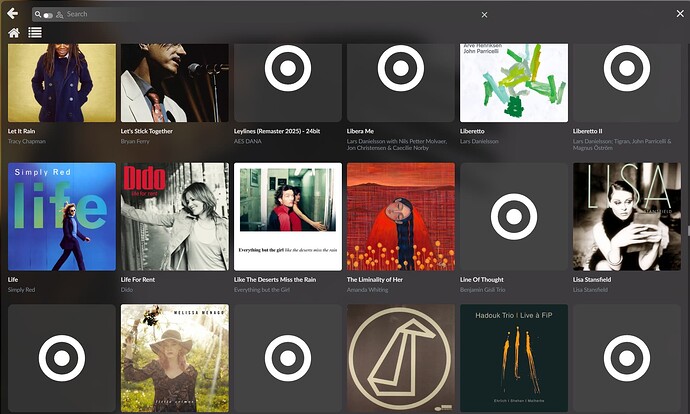Click the 'Line Of Thought' title
The height and width of the screenshot is (414, 690).
tap(482, 279)
